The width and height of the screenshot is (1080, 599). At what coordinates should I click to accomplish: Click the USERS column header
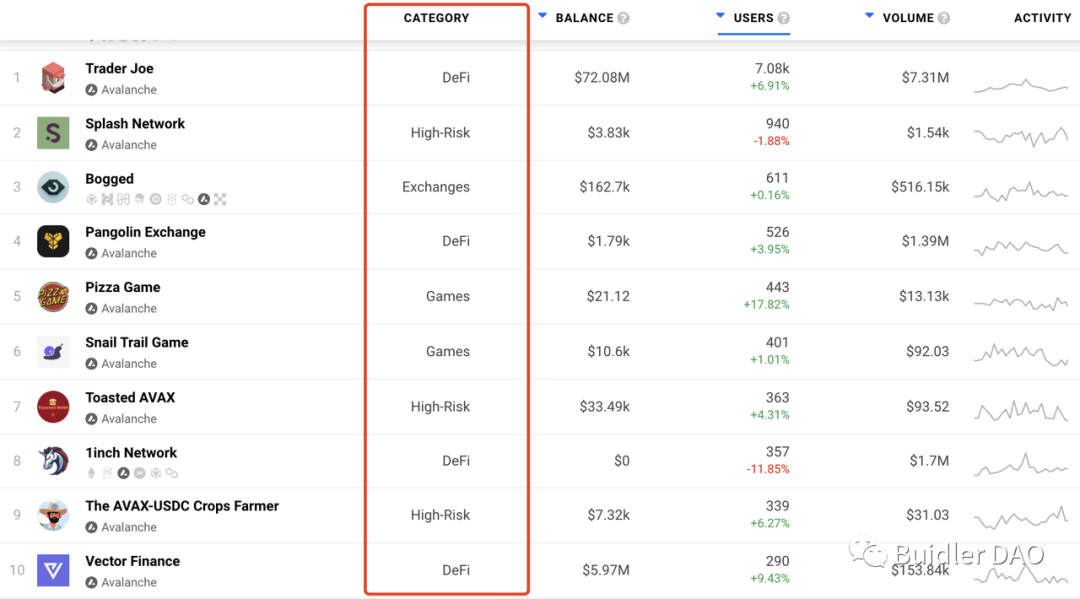(754, 19)
